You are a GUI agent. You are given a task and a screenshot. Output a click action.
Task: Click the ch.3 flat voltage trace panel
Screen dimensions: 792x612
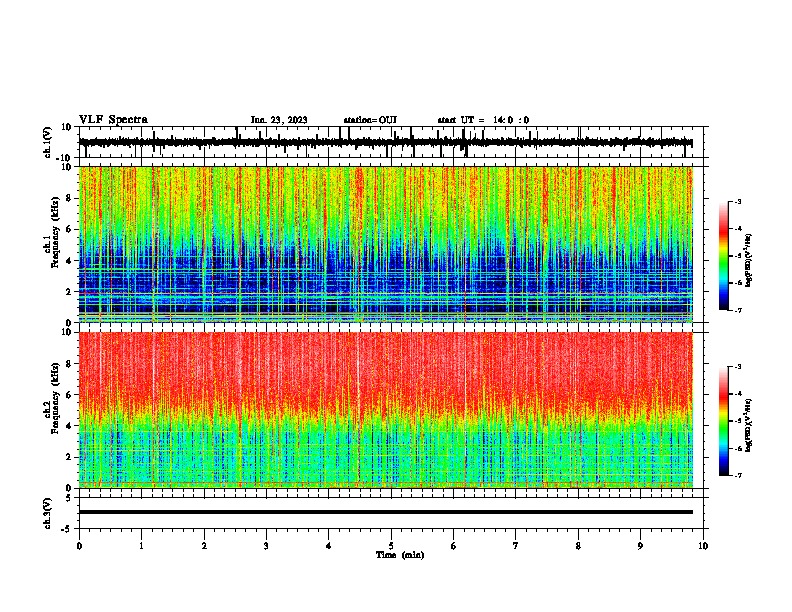(x=391, y=513)
